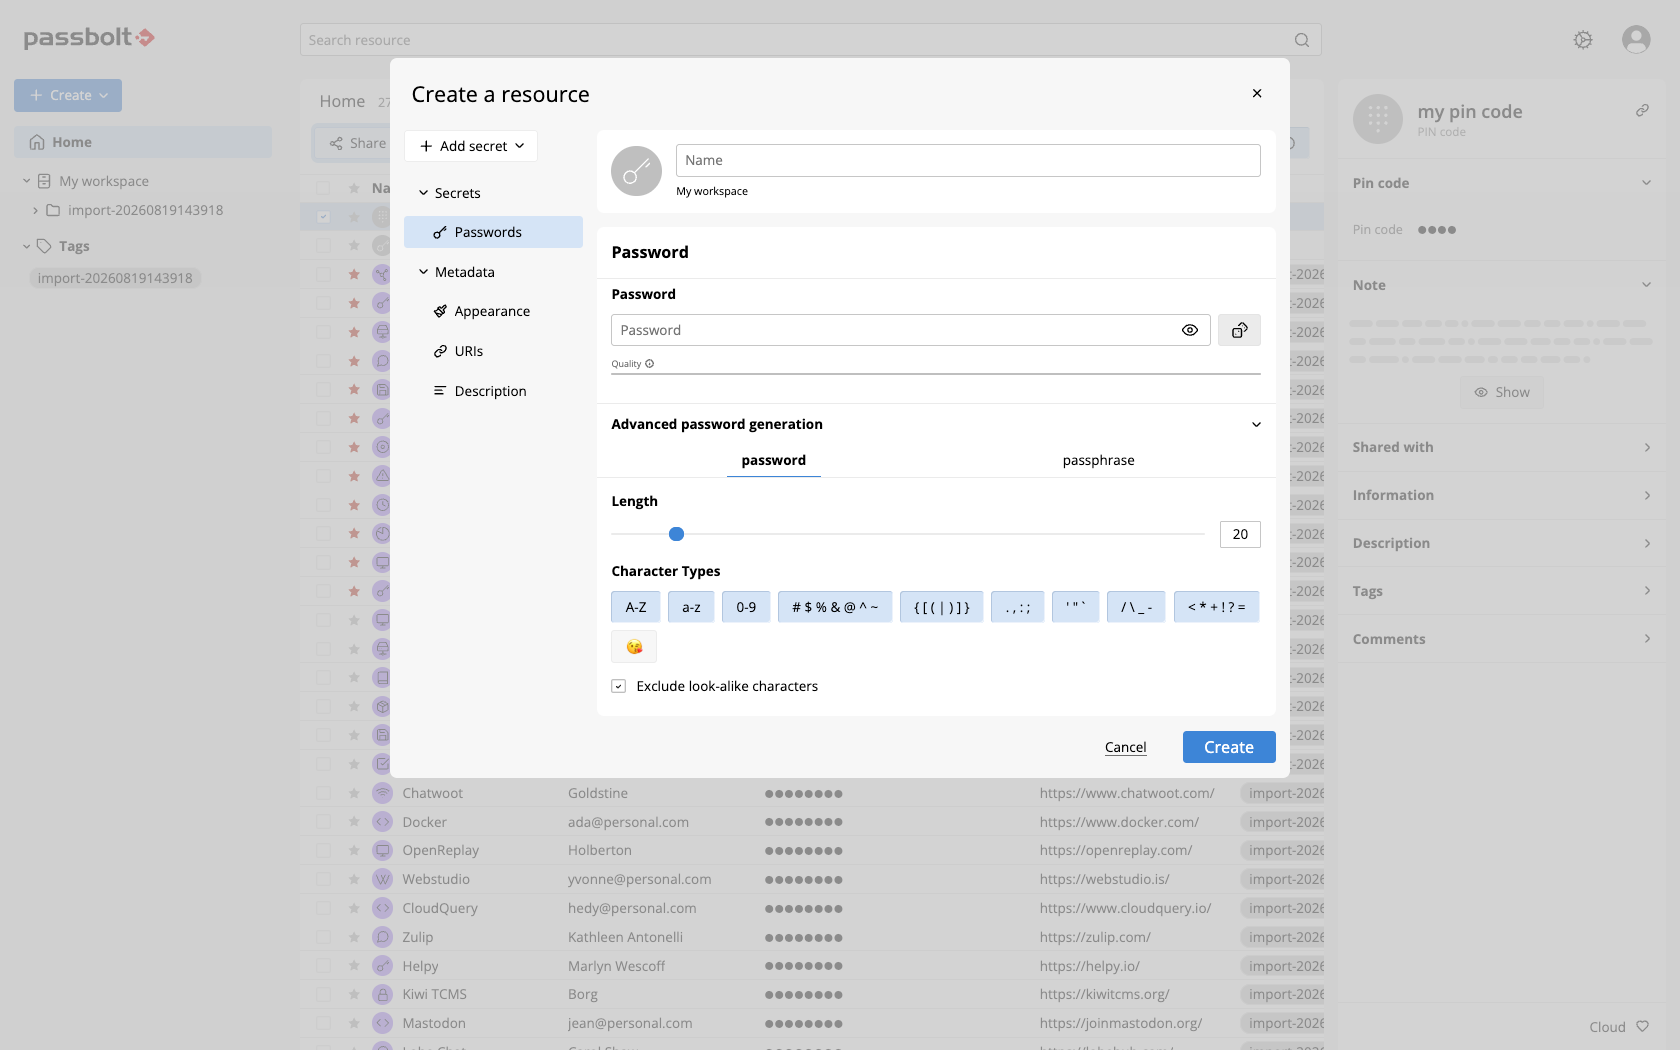Click the Mastodon row icon
Image resolution: width=1680 pixels, height=1050 pixels.
pos(382,1023)
